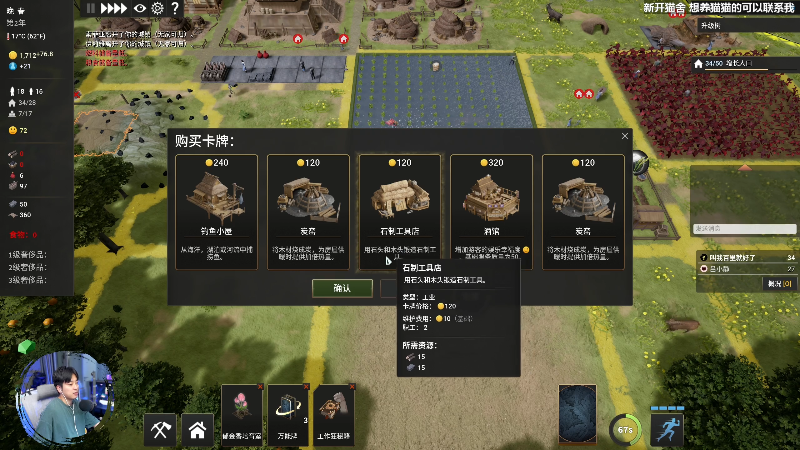Viewport: 800px width, 450px height.
Task: Click the dark card deck at bottom right
Action: pyautogui.click(x=578, y=414)
